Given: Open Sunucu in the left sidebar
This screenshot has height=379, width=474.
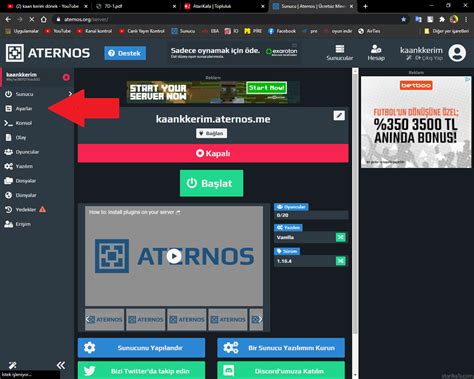Looking at the screenshot, I should [19, 94].
